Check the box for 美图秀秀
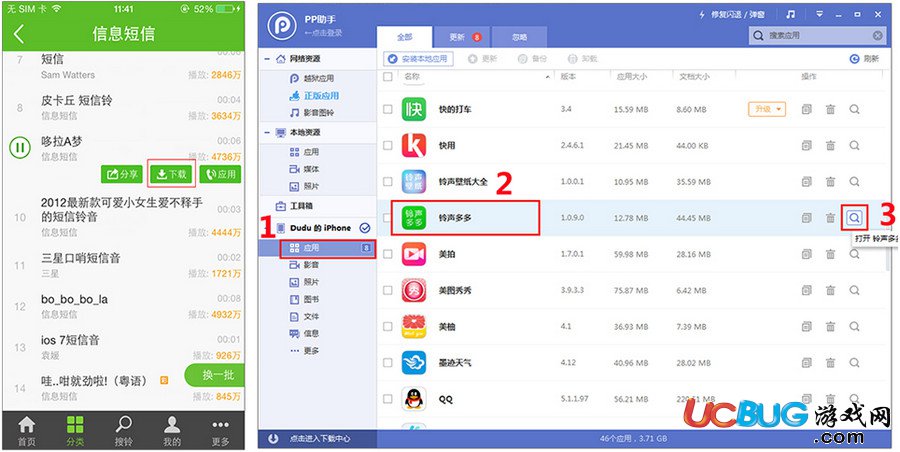 point(388,290)
